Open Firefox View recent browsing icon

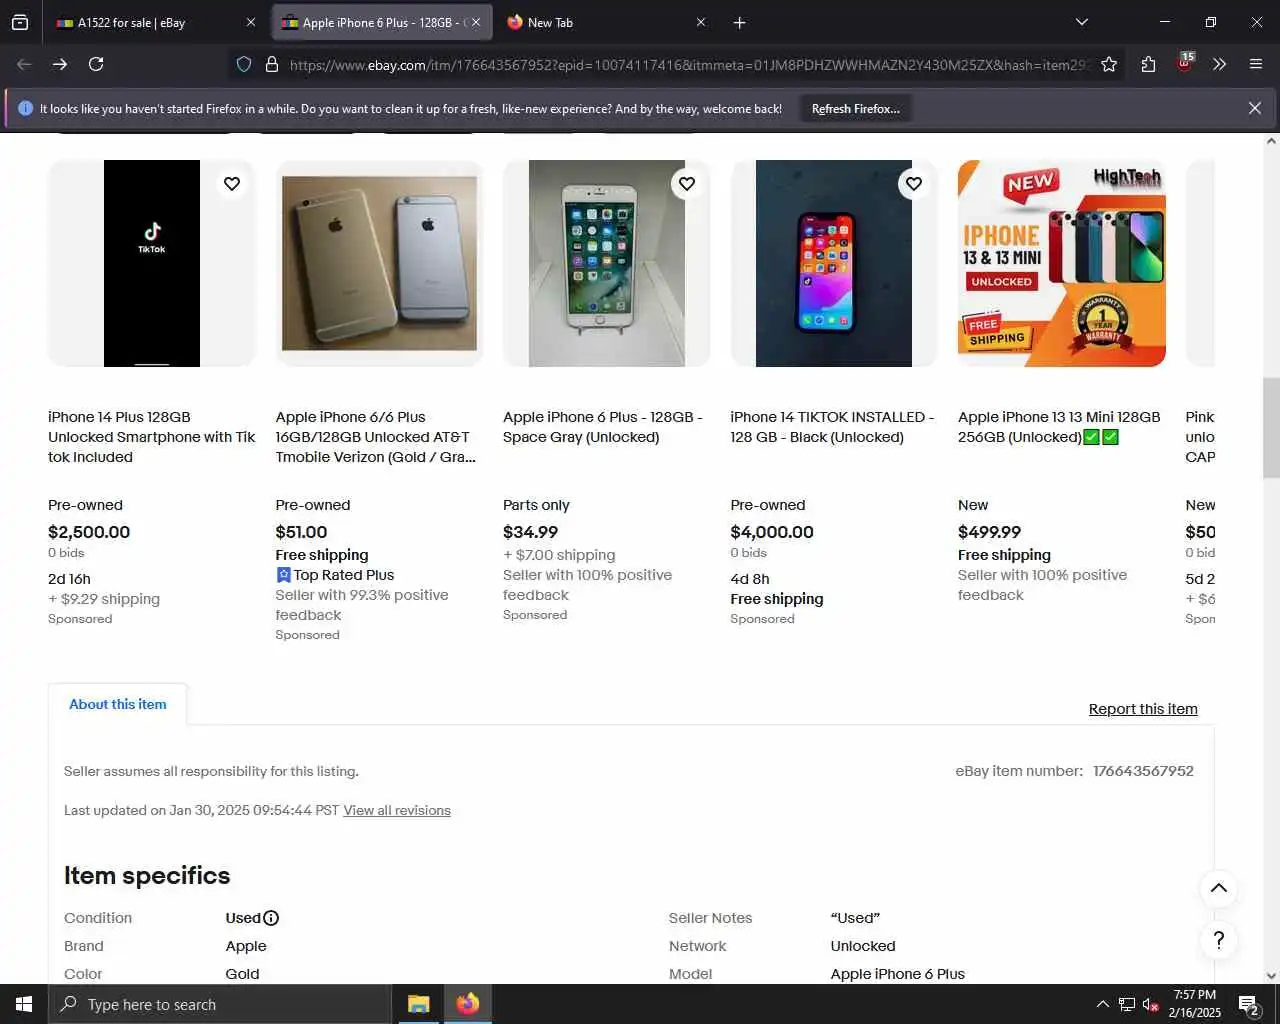click(20, 22)
